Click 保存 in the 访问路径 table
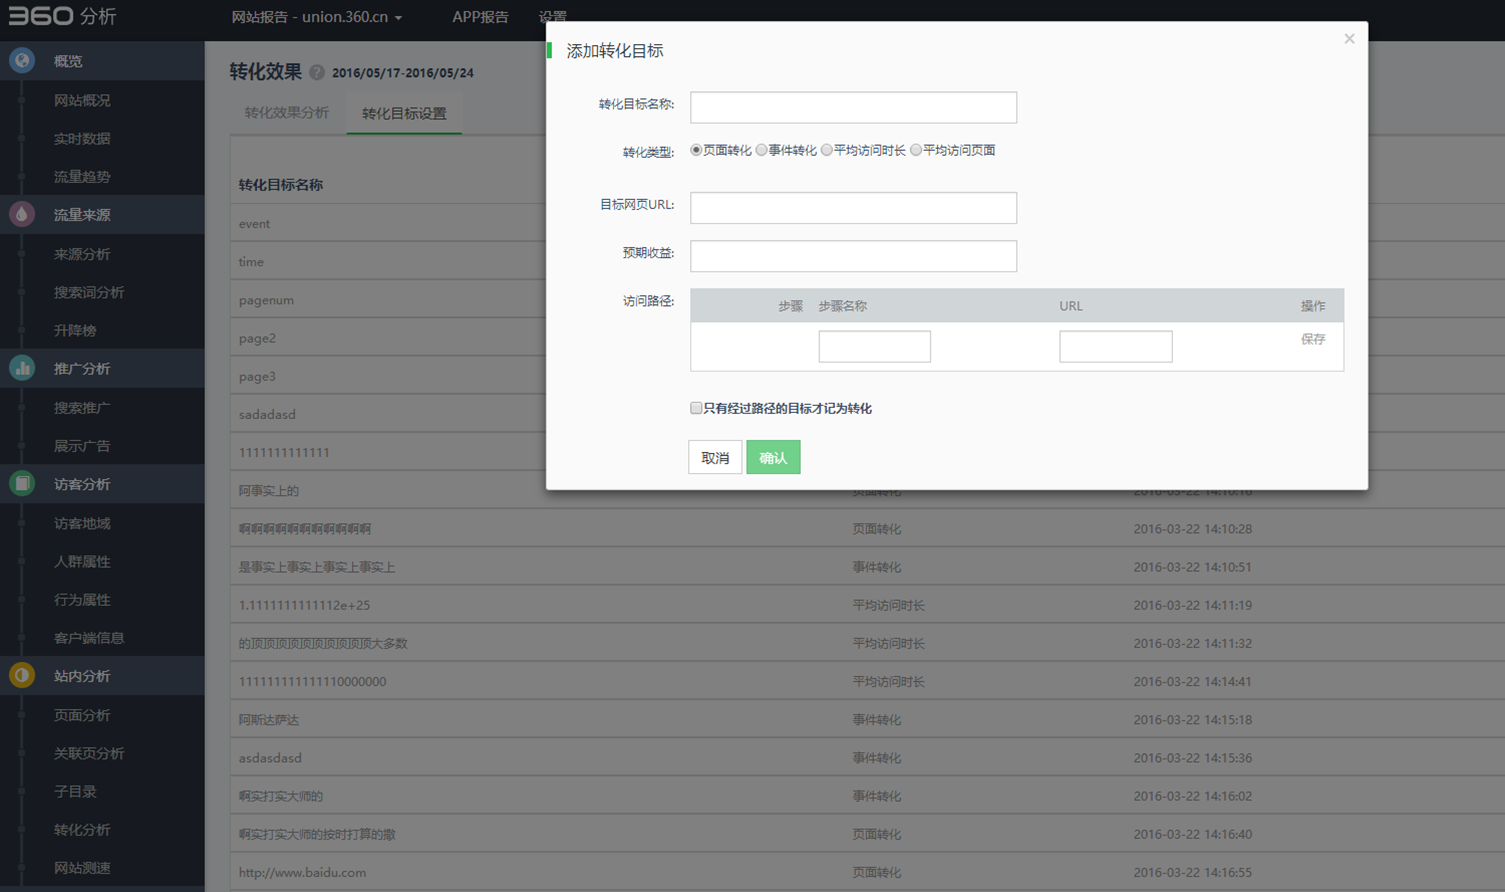 click(x=1312, y=340)
